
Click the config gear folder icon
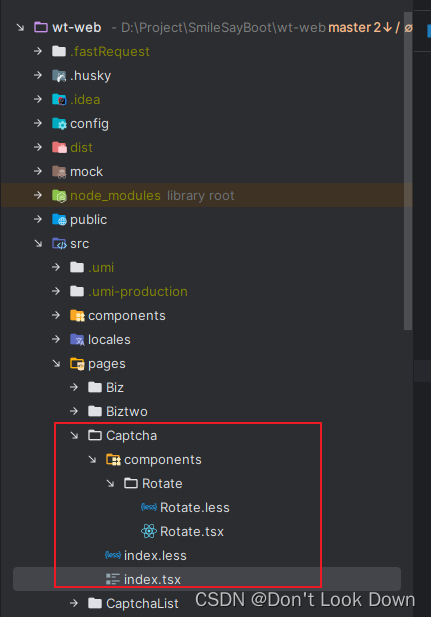[x=59, y=124]
